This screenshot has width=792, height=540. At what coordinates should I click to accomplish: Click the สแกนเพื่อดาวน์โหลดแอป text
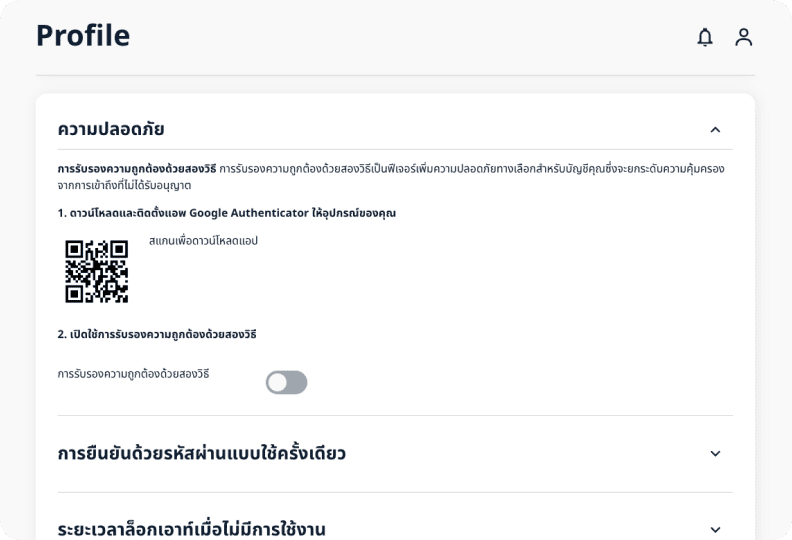pyautogui.click(x=203, y=241)
